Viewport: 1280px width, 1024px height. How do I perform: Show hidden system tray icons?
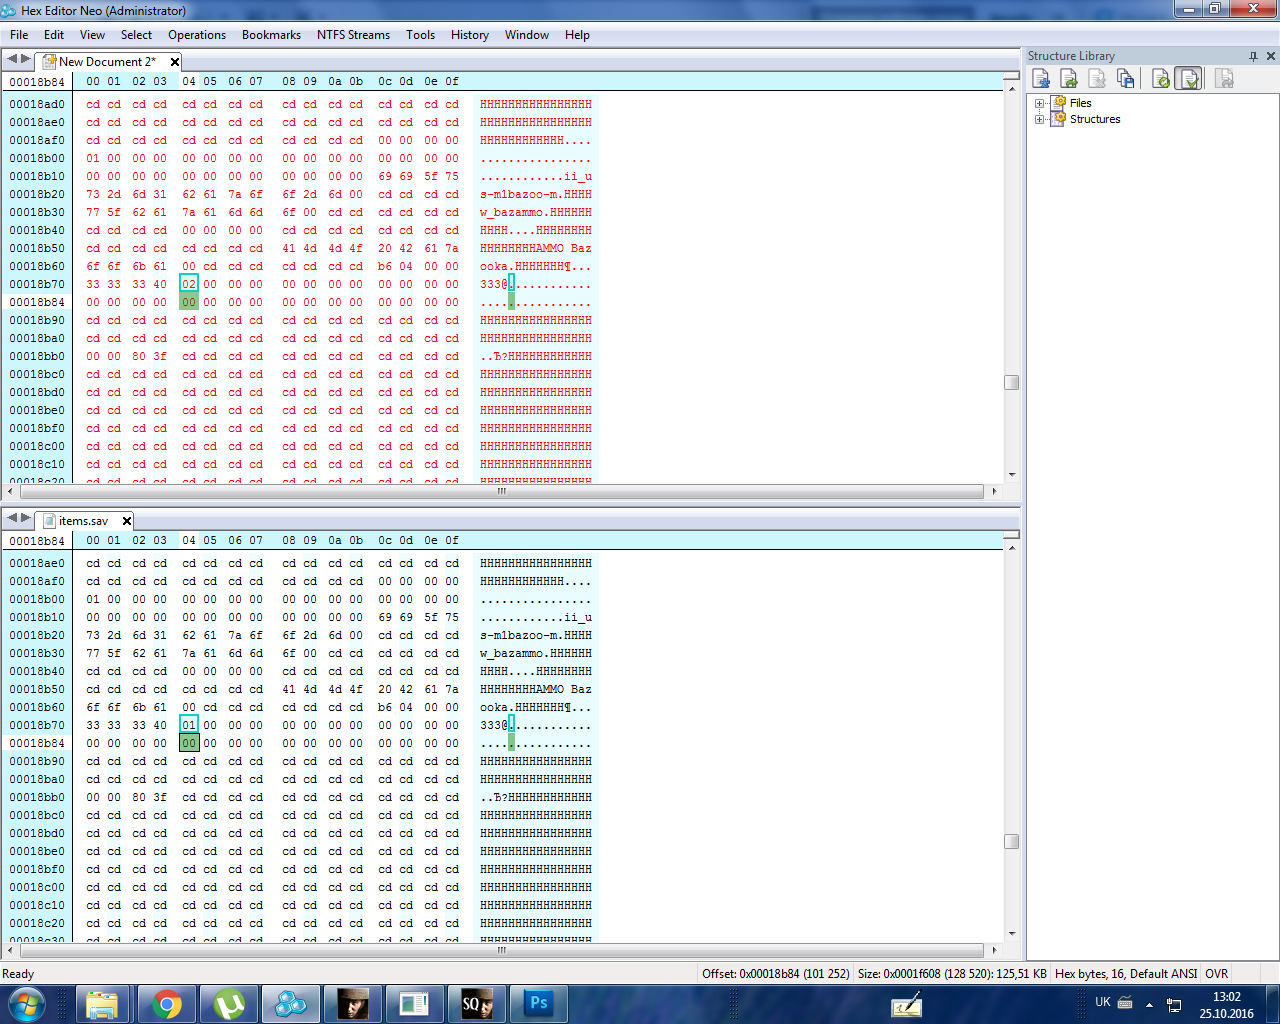1149,1004
